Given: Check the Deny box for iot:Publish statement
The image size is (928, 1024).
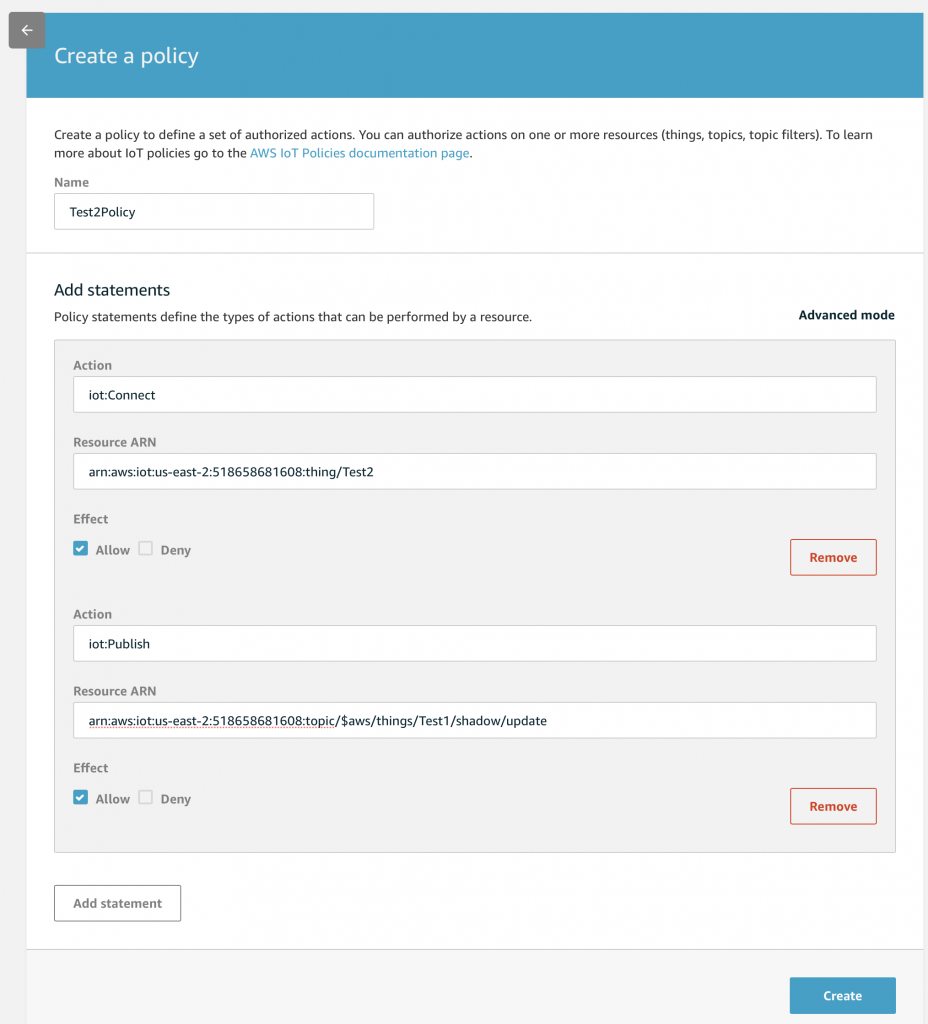Looking at the screenshot, I should [146, 797].
